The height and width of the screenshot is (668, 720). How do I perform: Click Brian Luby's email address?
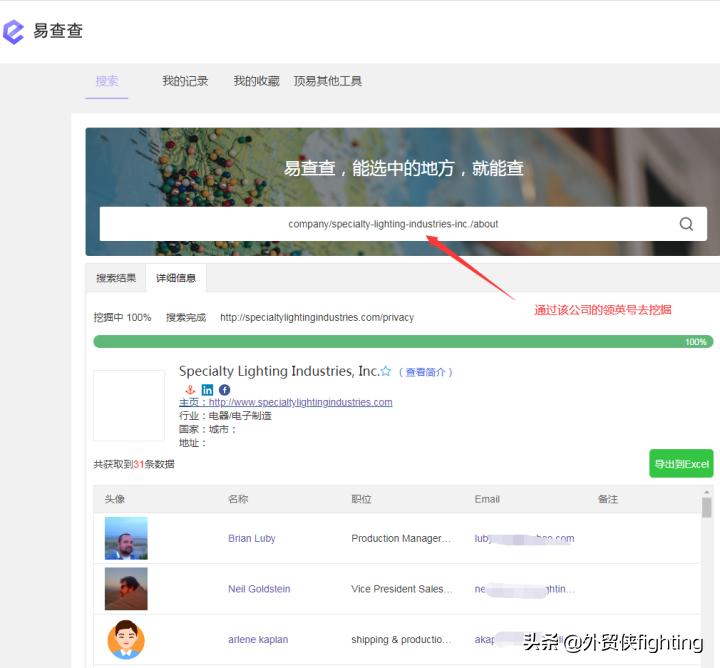click(524, 538)
